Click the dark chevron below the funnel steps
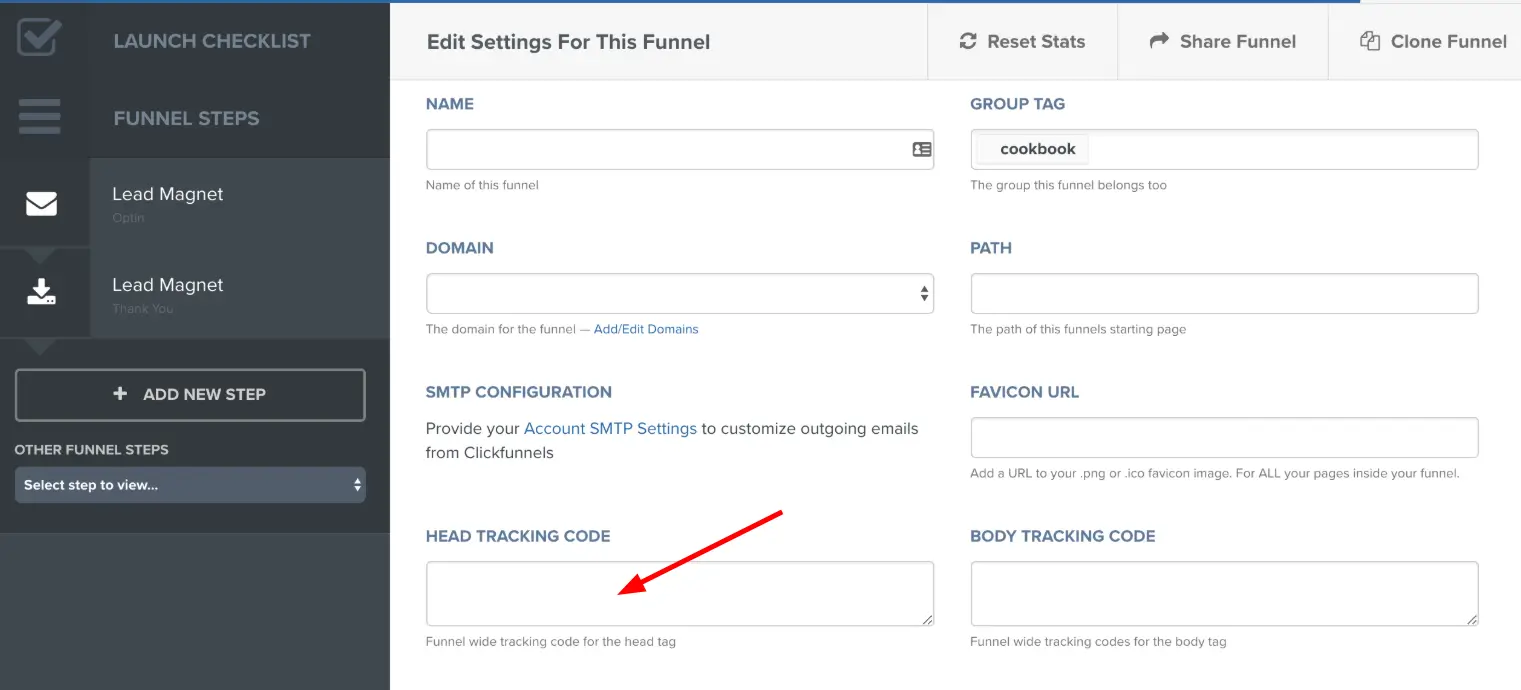 (38, 348)
